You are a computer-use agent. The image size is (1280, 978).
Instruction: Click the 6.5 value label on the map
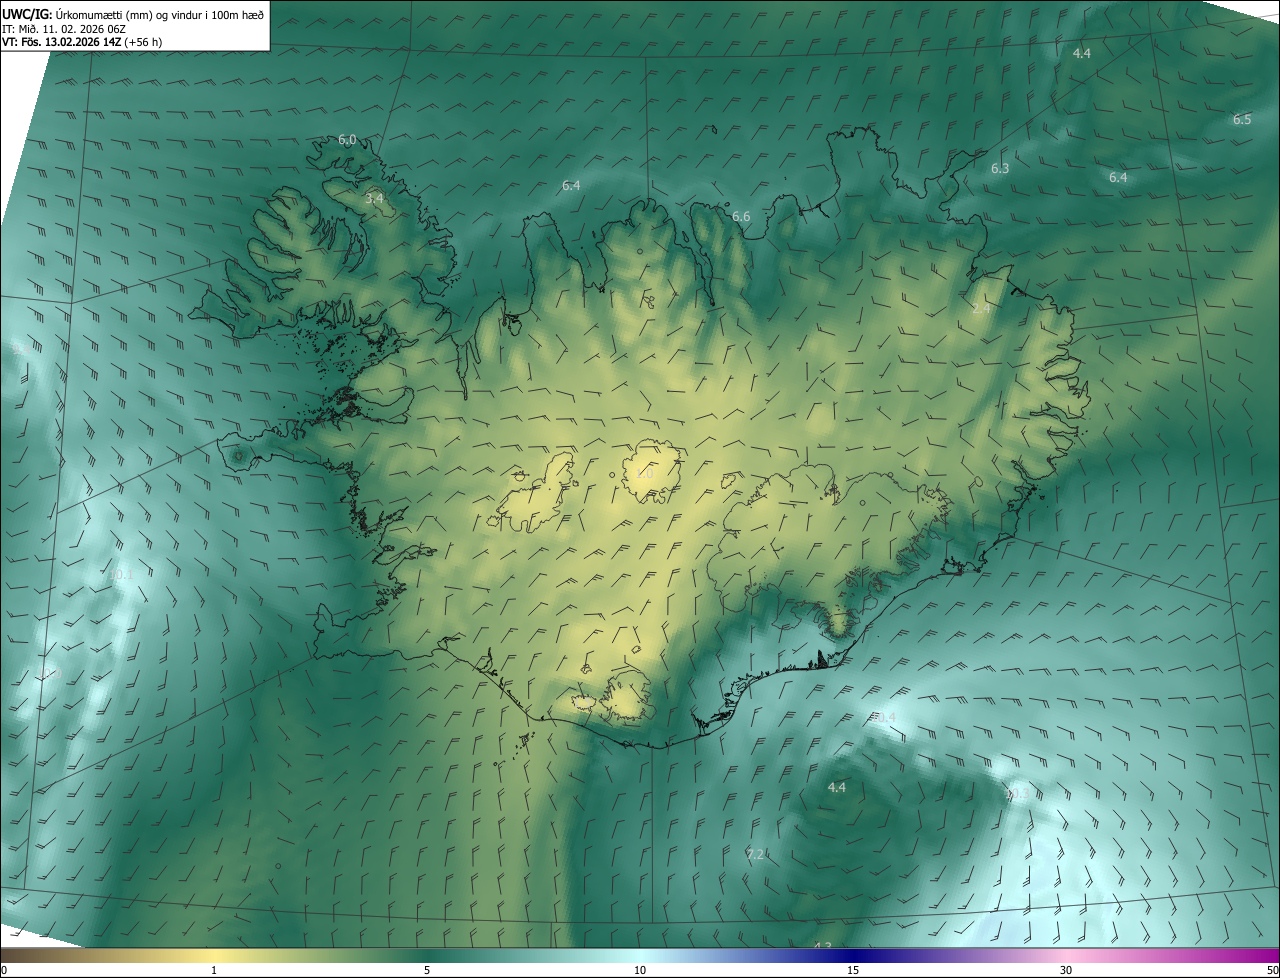coord(1242,120)
